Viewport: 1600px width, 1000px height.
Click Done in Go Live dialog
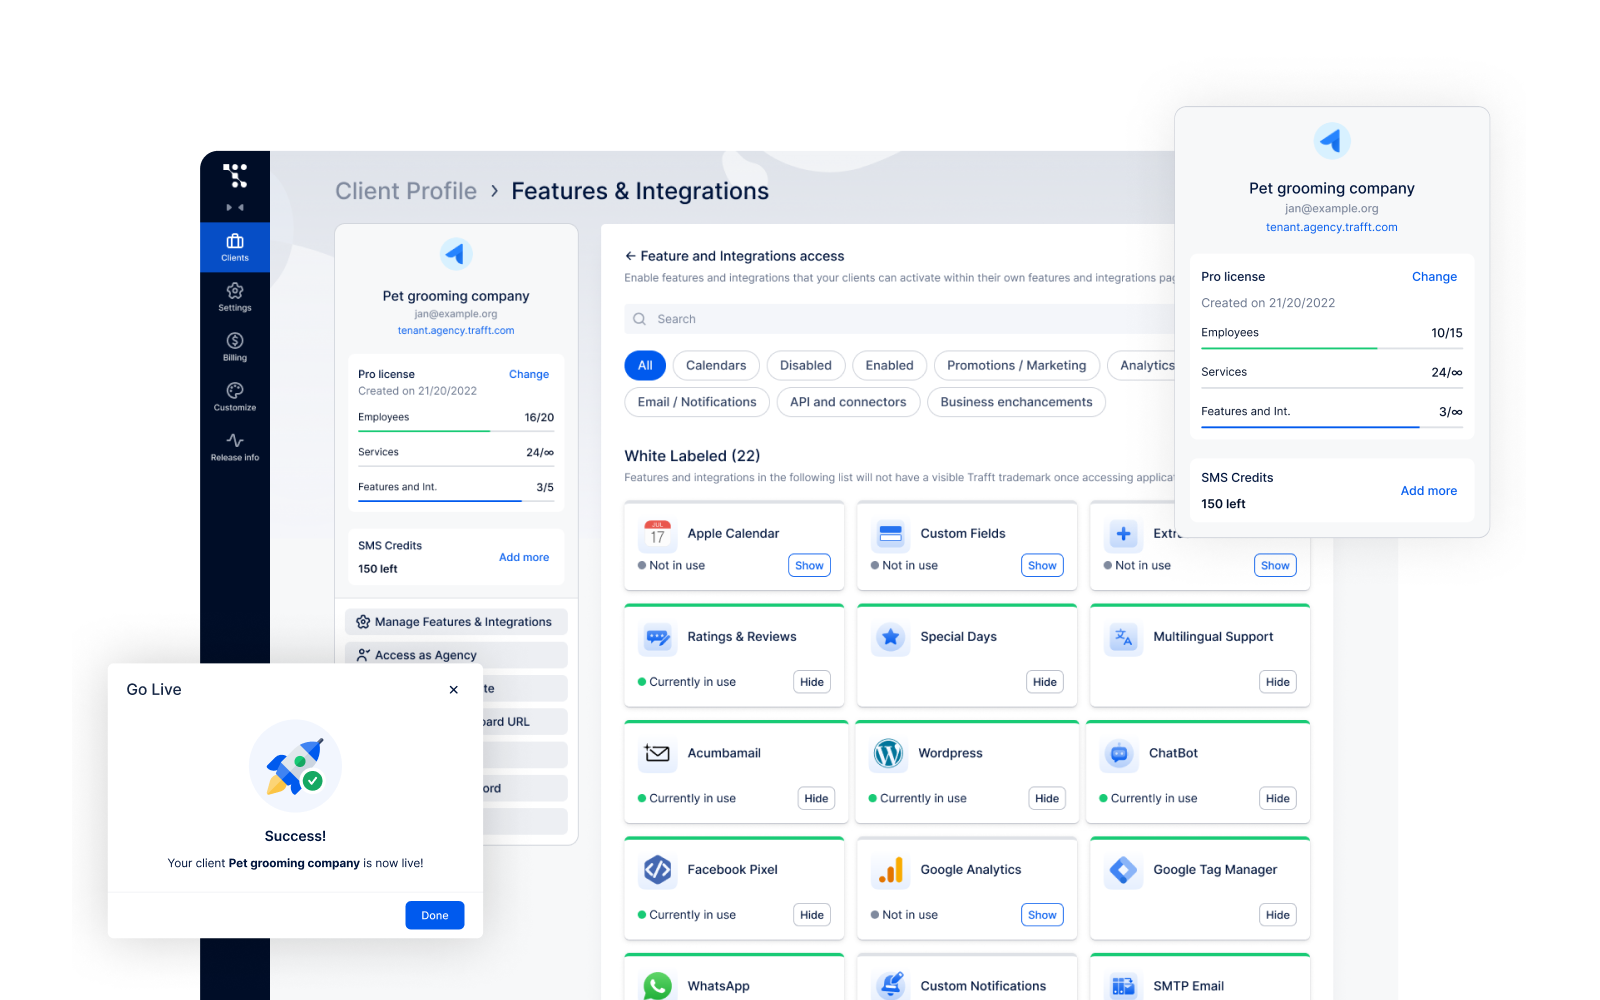point(435,915)
